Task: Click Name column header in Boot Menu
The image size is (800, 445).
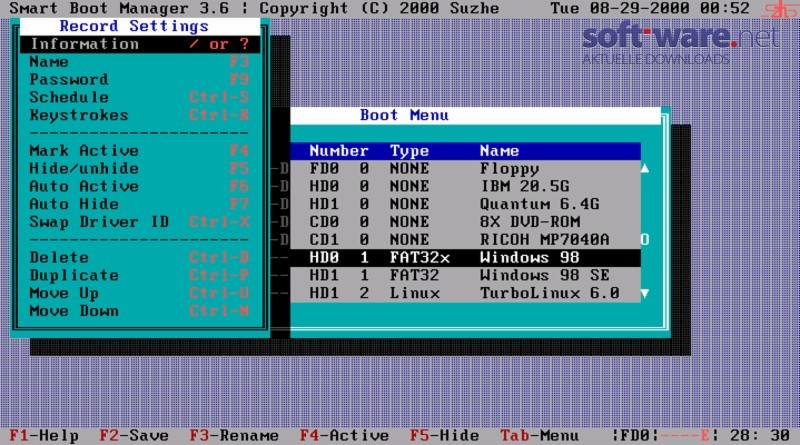Action: [499, 151]
